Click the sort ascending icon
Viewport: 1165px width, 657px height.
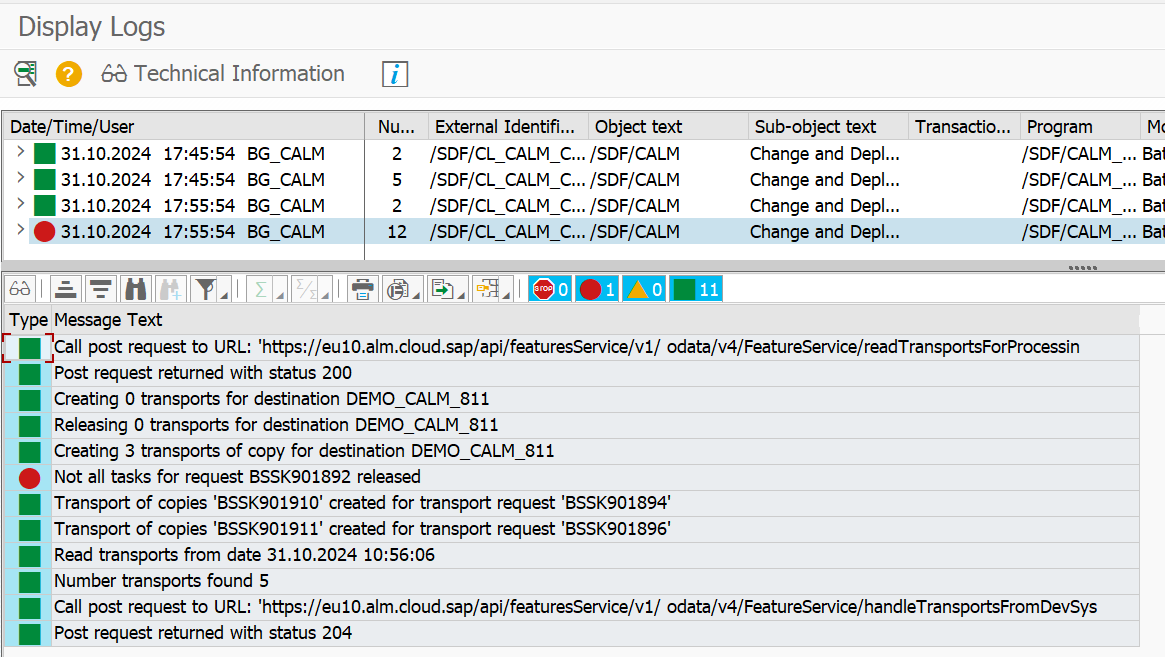(x=66, y=290)
